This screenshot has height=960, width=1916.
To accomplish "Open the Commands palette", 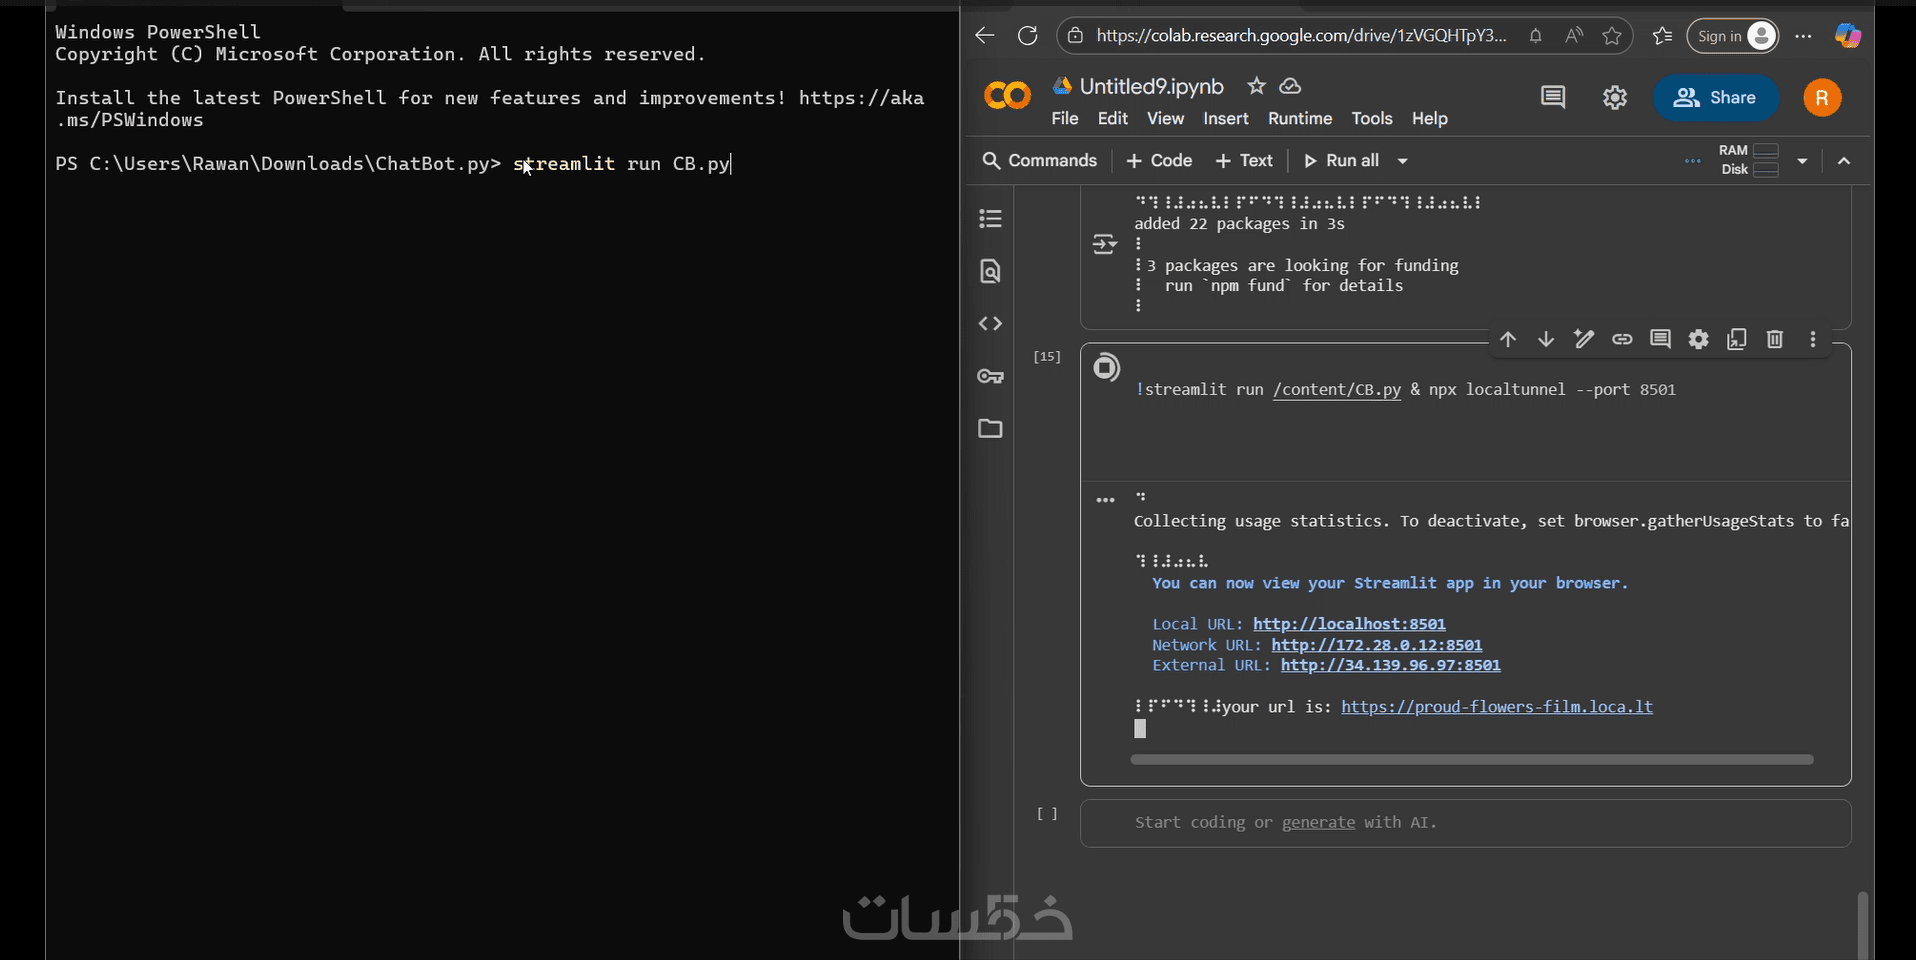I will pos(1040,160).
